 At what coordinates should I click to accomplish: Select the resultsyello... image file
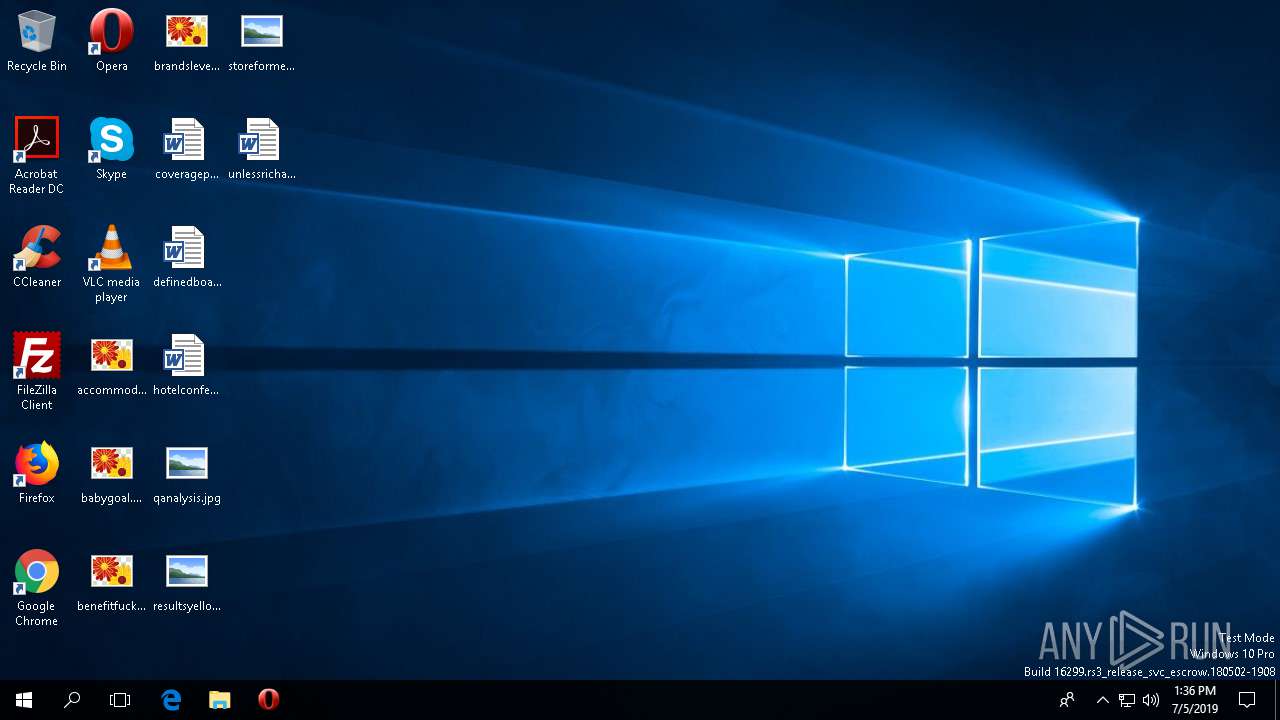pyautogui.click(x=186, y=581)
